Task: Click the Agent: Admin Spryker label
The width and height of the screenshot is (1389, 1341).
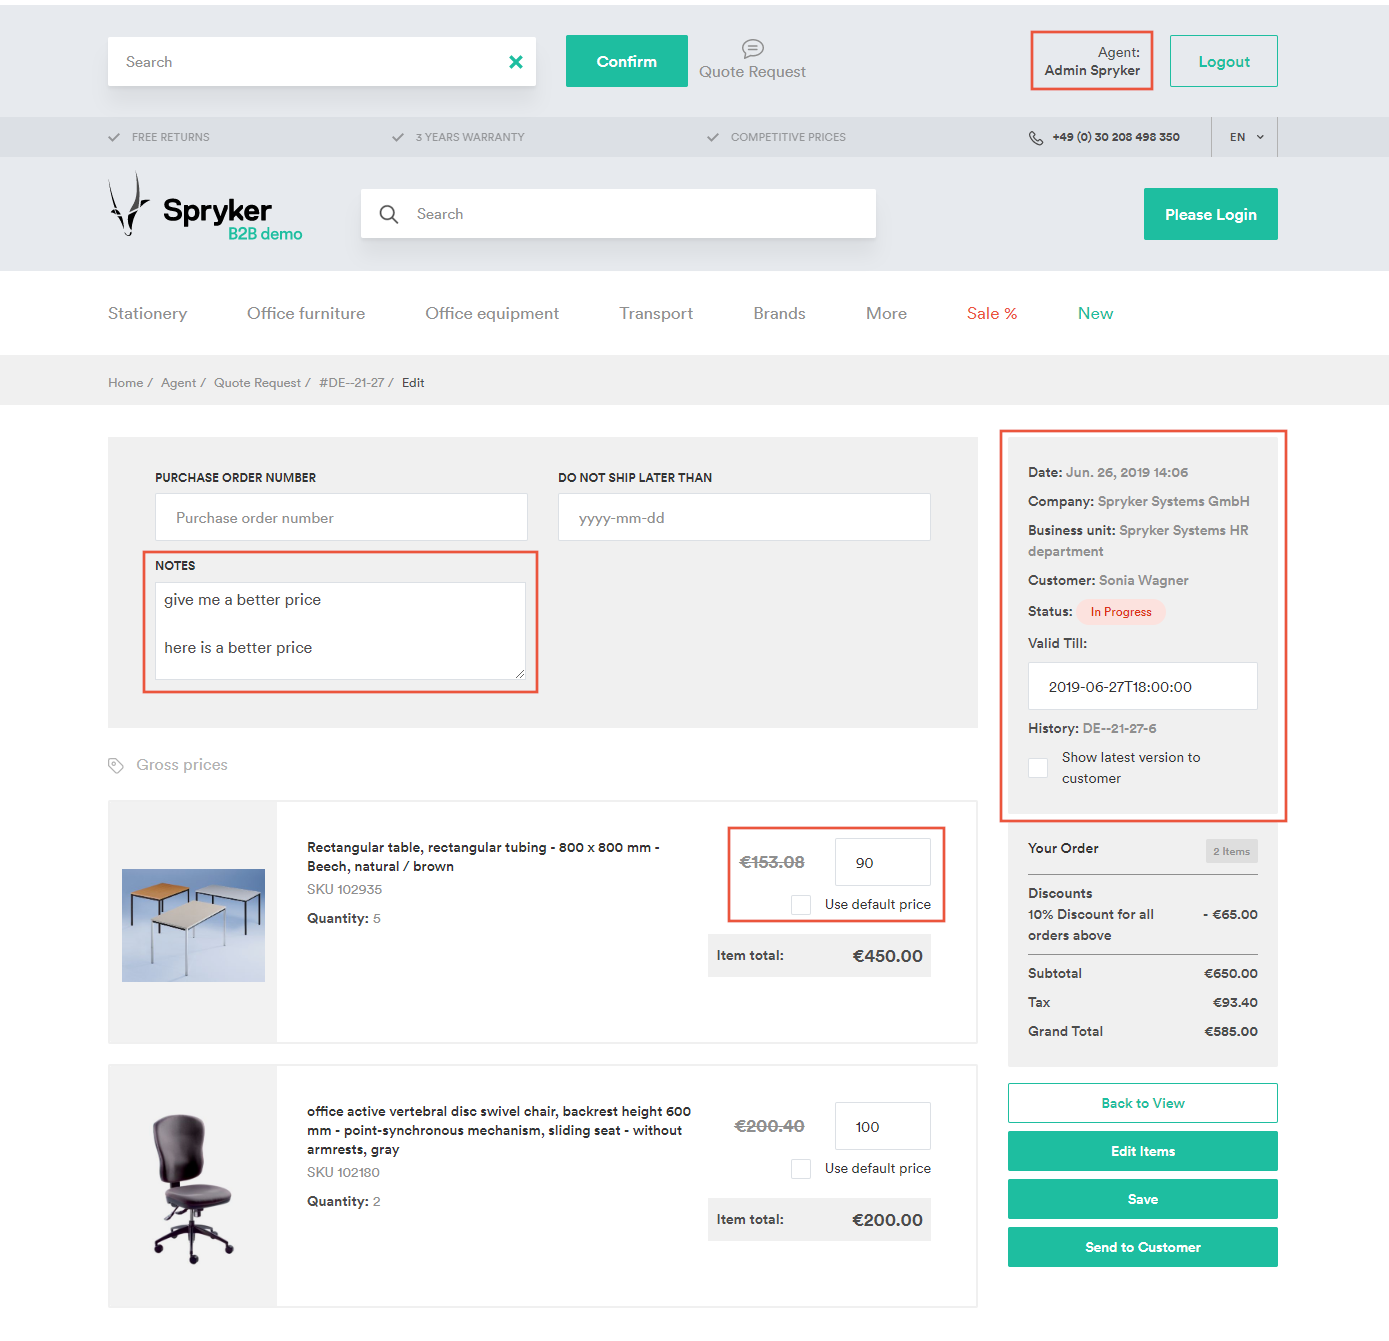Action: [1092, 61]
